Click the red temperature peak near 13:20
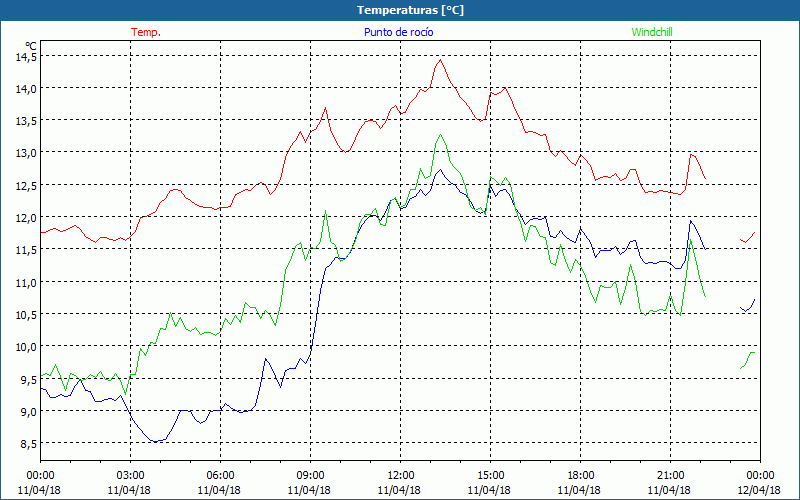 click(440, 60)
